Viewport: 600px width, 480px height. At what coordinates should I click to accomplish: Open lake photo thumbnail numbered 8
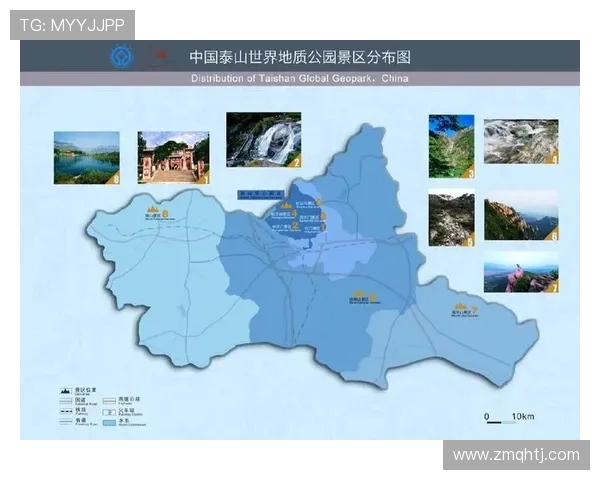[86, 158]
